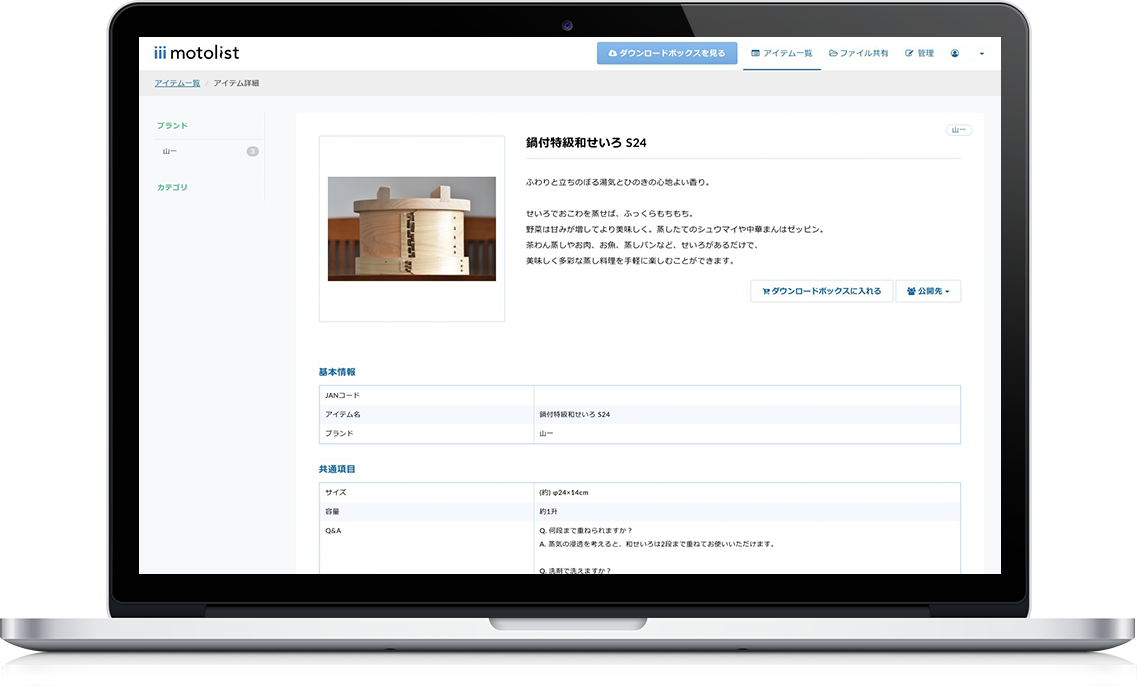
Task: Click the edit icon beside 管理
Action: point(909,53)
